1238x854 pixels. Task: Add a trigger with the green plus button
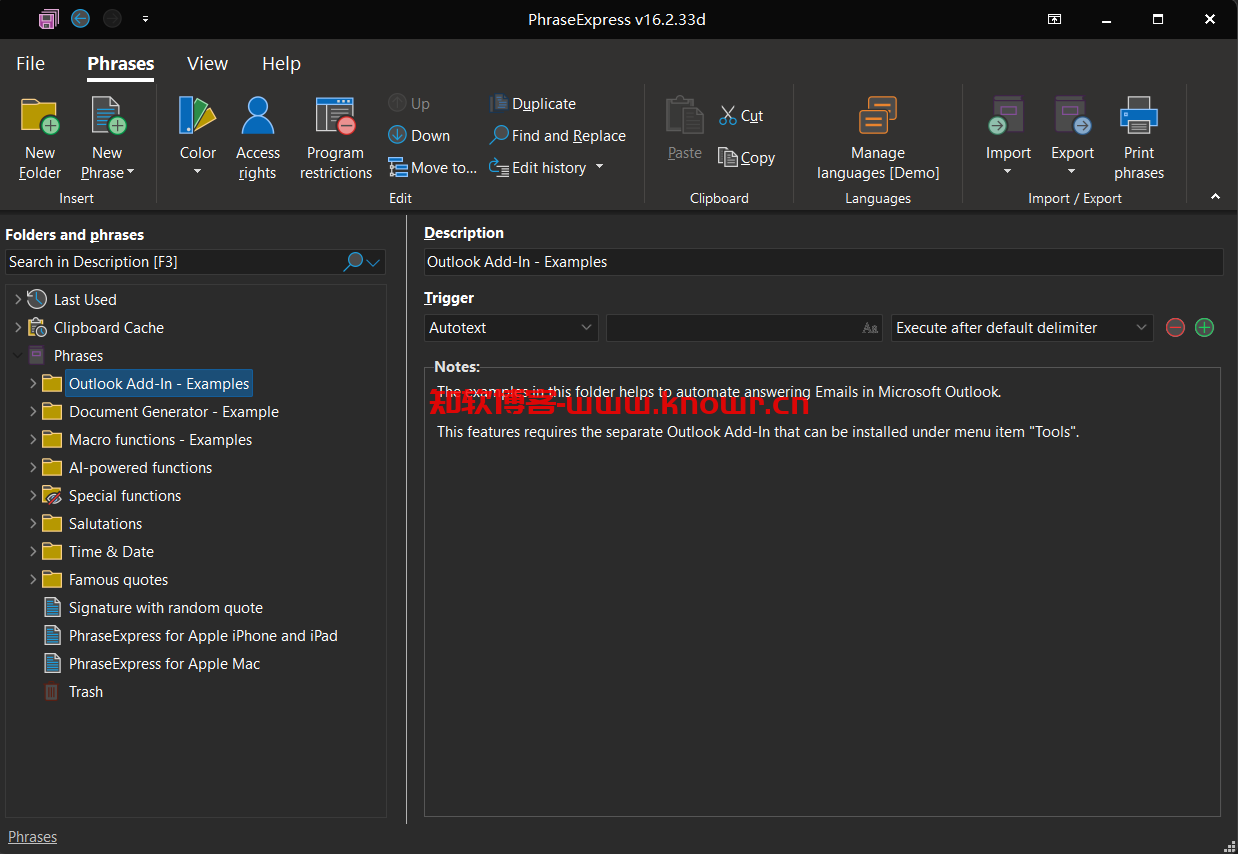tap(1204, 328)
